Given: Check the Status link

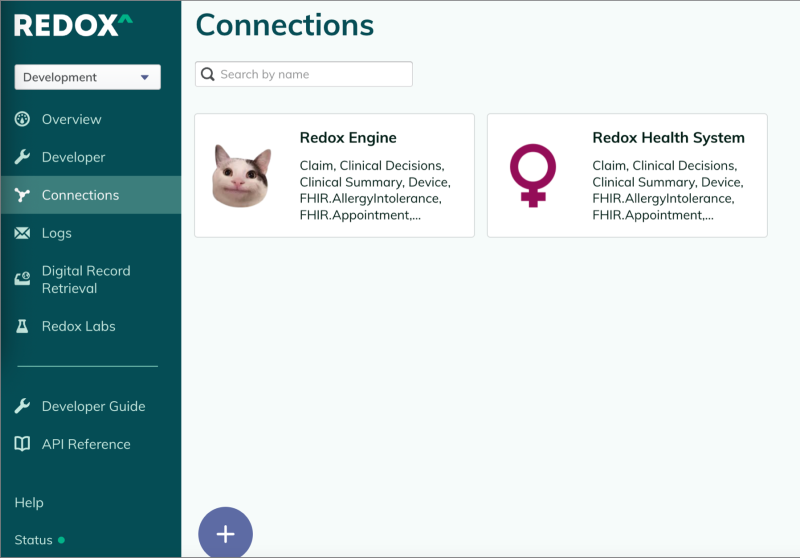Looking at the screenshot, I should coord(33,540).
